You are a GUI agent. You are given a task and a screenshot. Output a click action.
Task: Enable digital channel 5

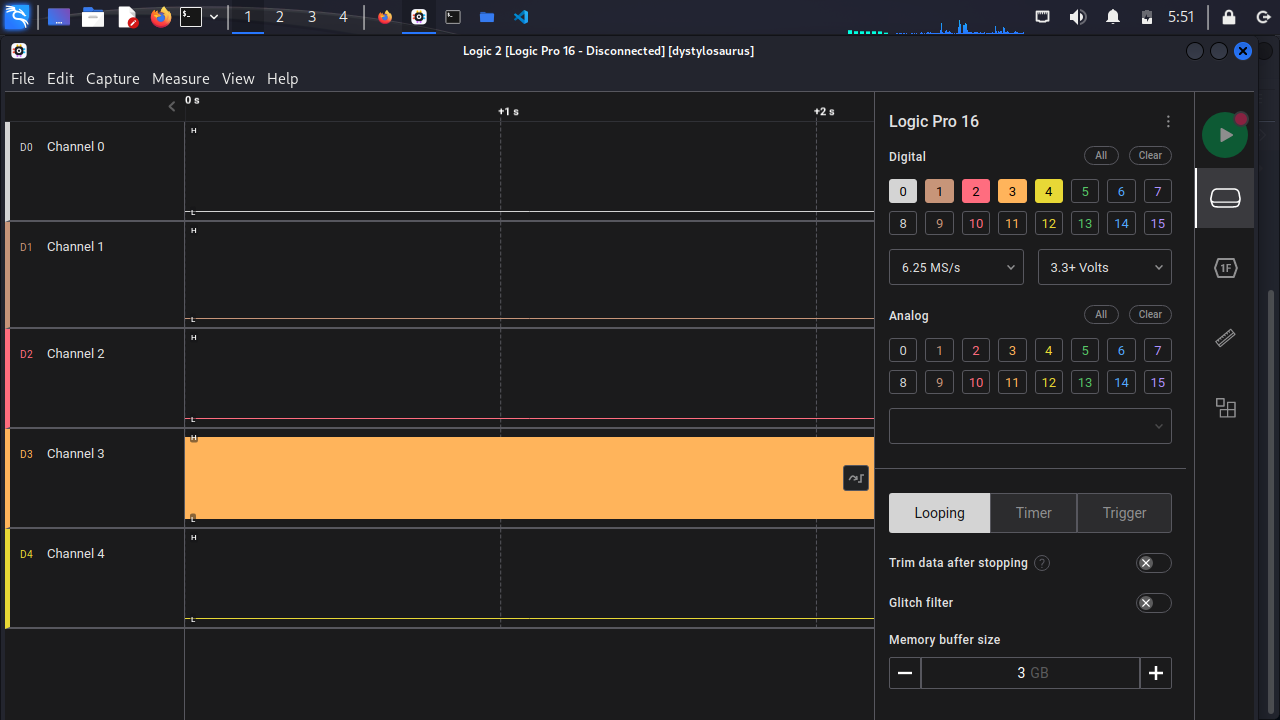click(x=1084, y=191)
